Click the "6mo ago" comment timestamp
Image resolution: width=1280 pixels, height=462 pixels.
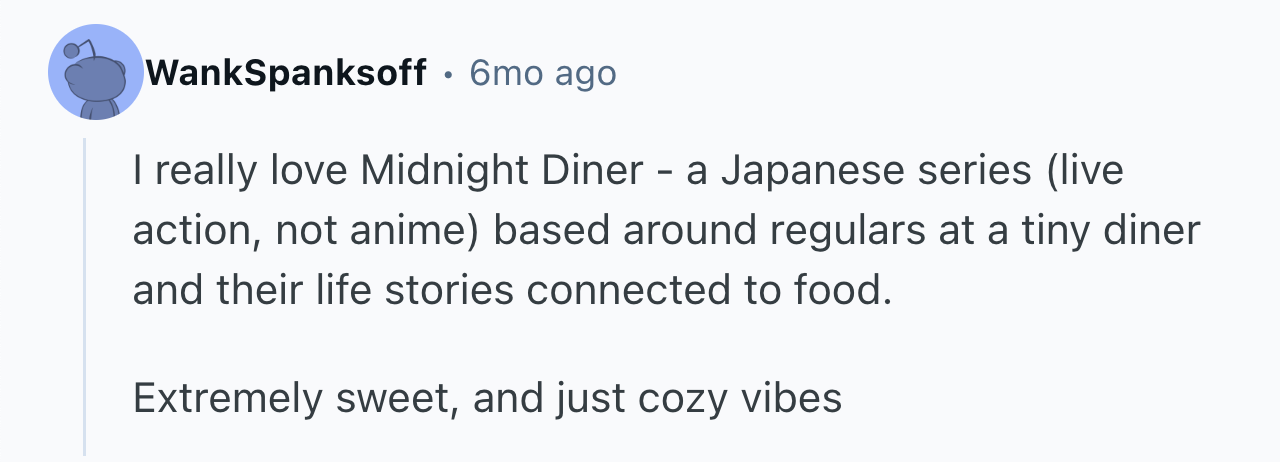543,73
